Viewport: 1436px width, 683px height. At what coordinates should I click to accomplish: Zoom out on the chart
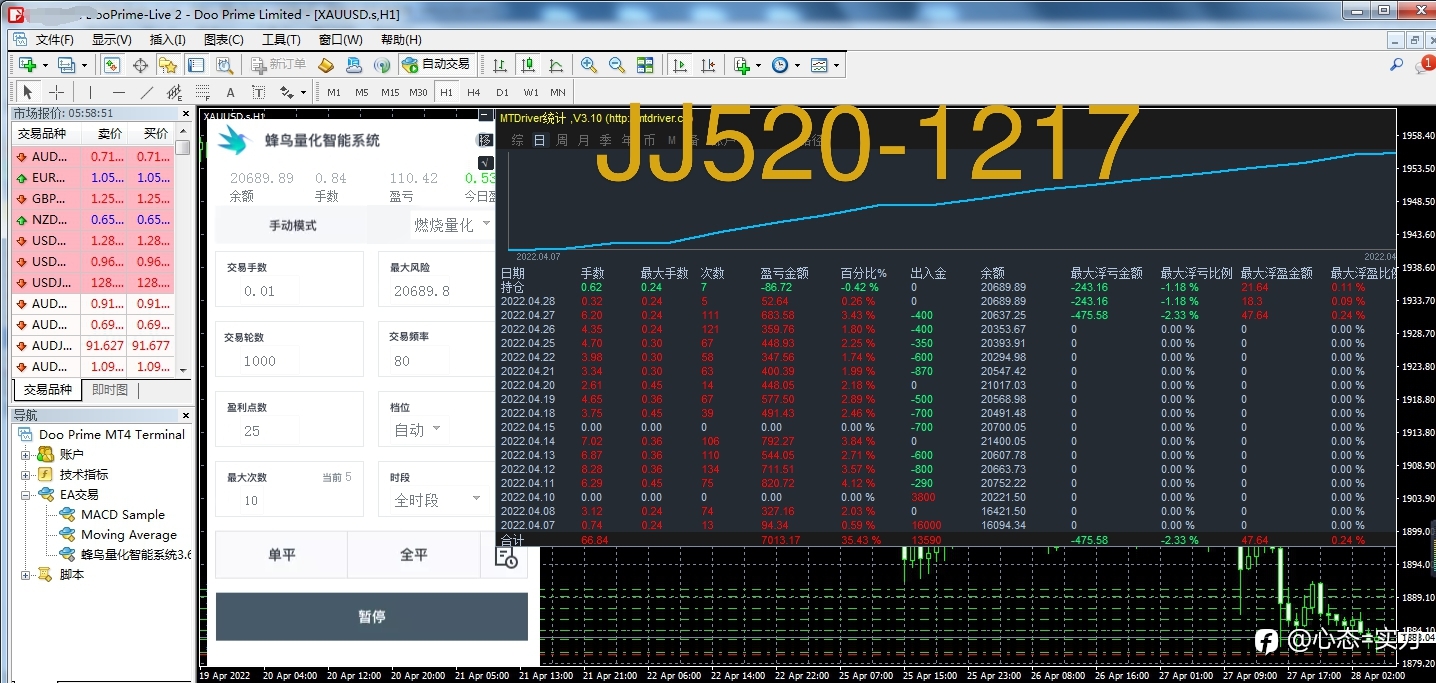(x=617, y=65)
